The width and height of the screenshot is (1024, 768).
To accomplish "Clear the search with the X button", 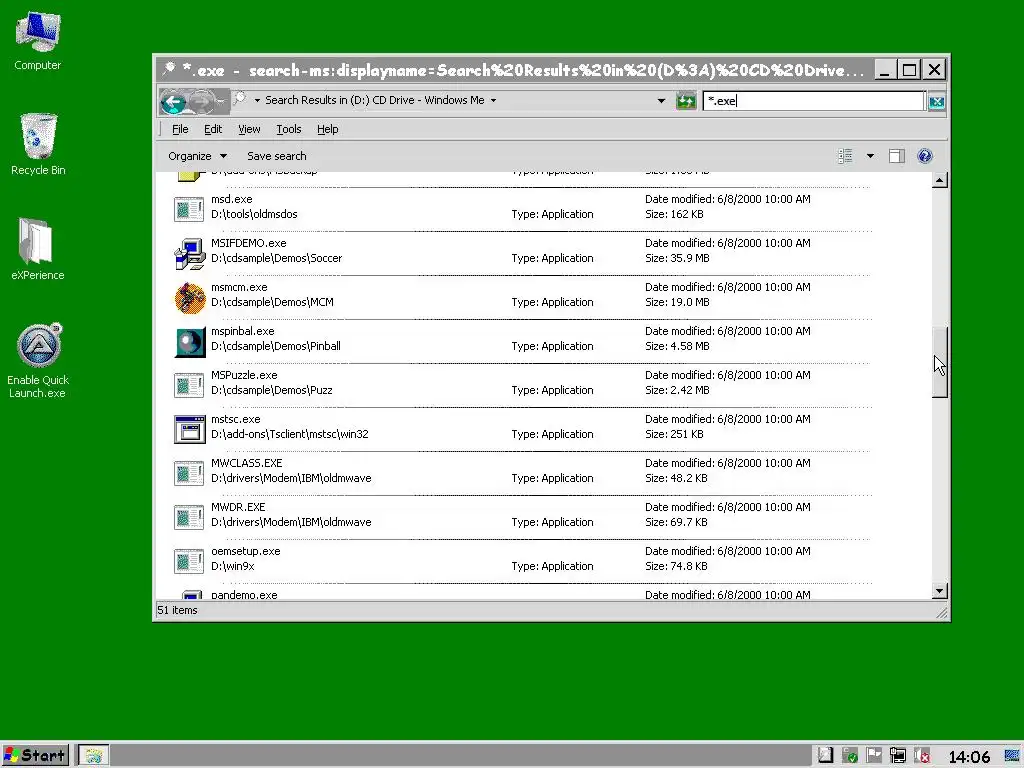I will click(x=936, y=101).
